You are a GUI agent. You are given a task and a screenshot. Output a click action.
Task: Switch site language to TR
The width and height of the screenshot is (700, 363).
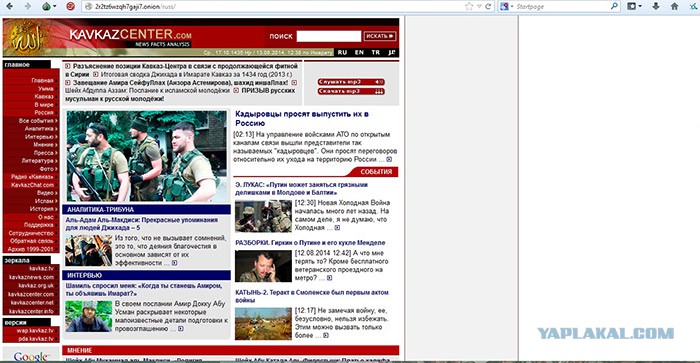click(376, 52)
